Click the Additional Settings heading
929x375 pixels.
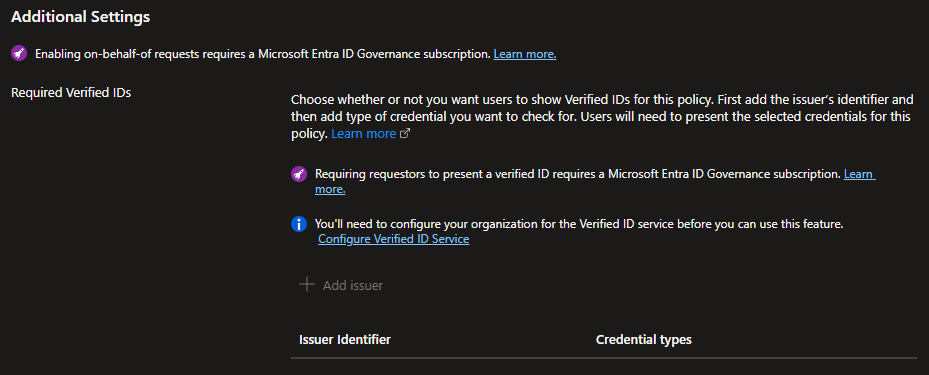[x=81, y=17]
